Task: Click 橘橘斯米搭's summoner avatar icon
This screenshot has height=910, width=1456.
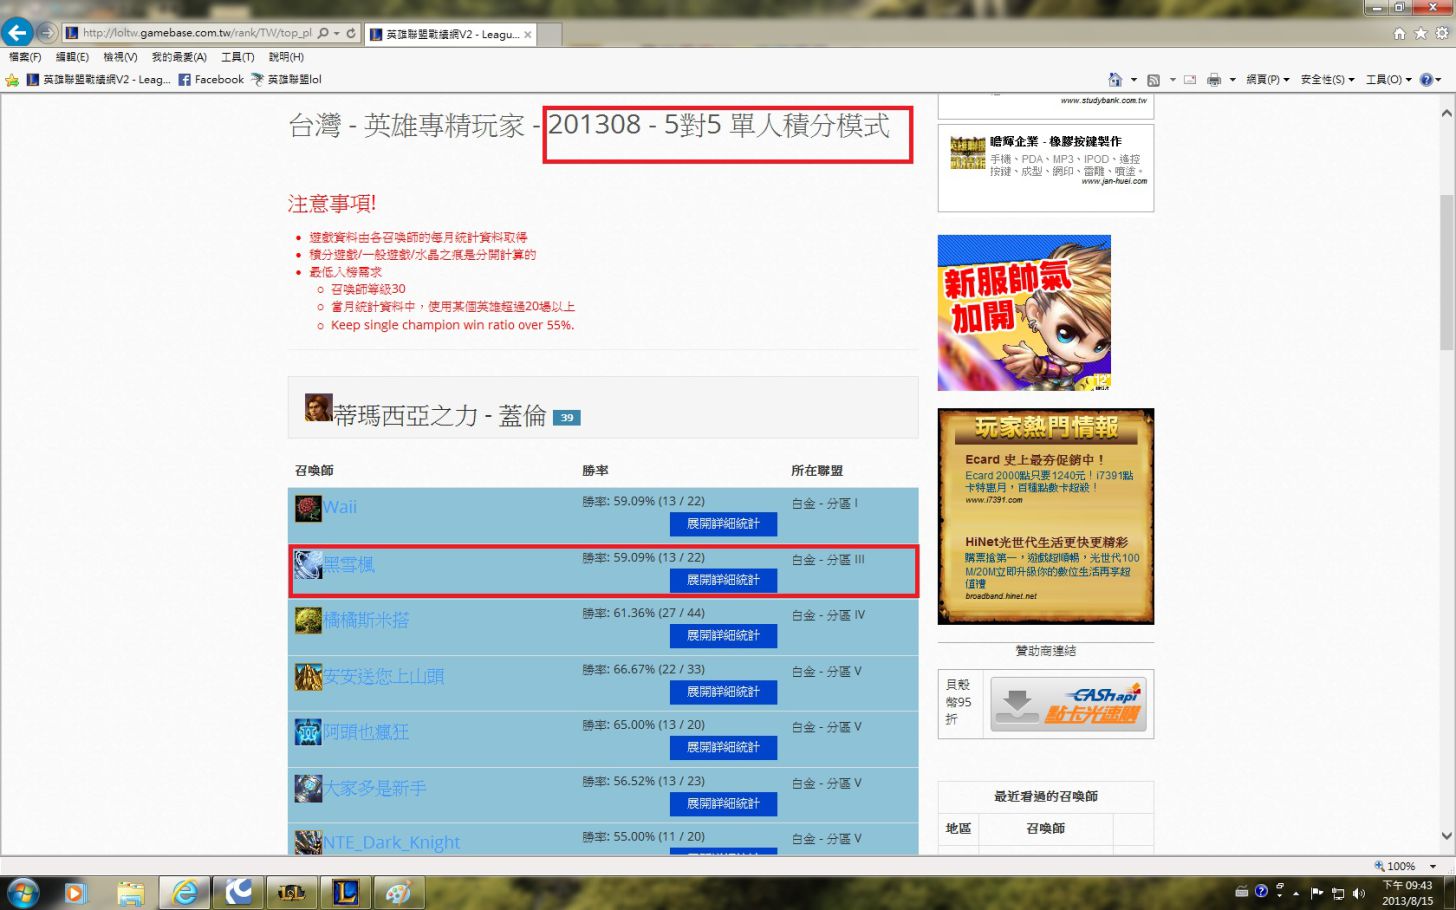Action: pyautogui.click(x=308, y=620)
